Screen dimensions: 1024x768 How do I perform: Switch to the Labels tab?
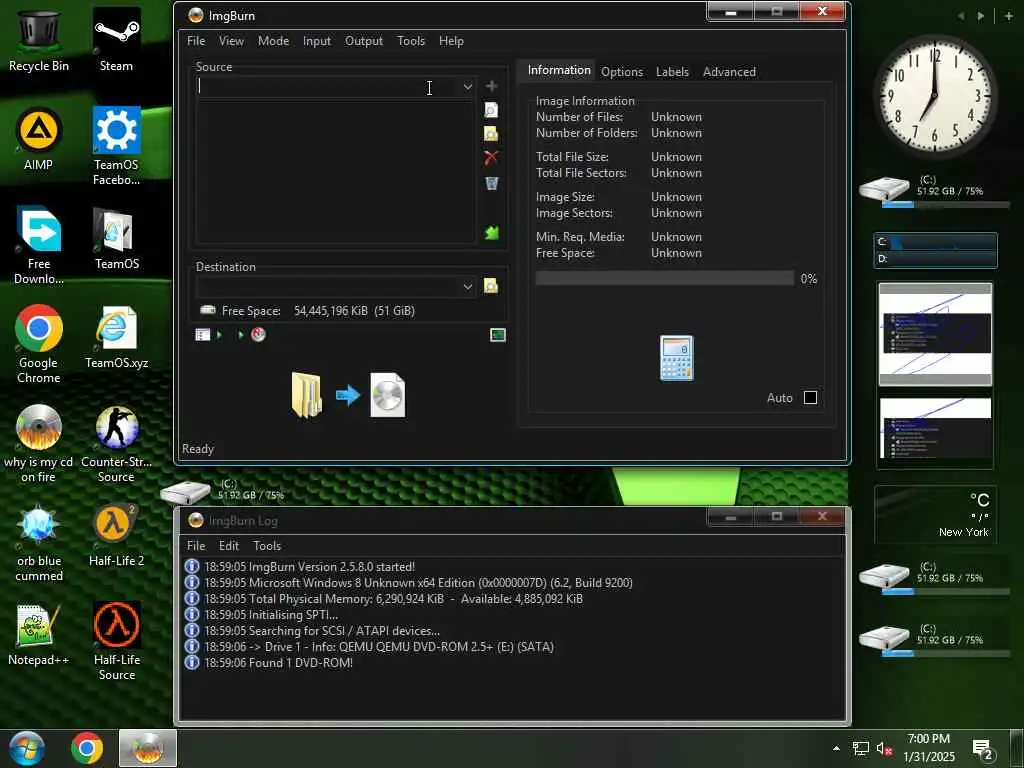[672, 72]
